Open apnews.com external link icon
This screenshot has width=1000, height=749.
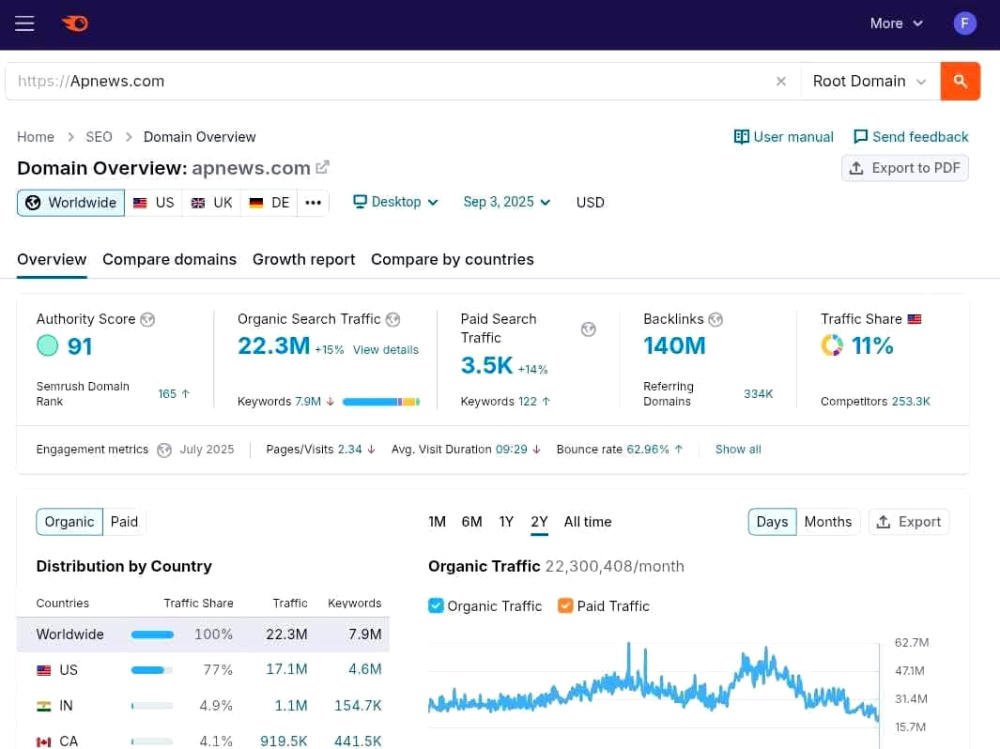[x=323, y=167]
